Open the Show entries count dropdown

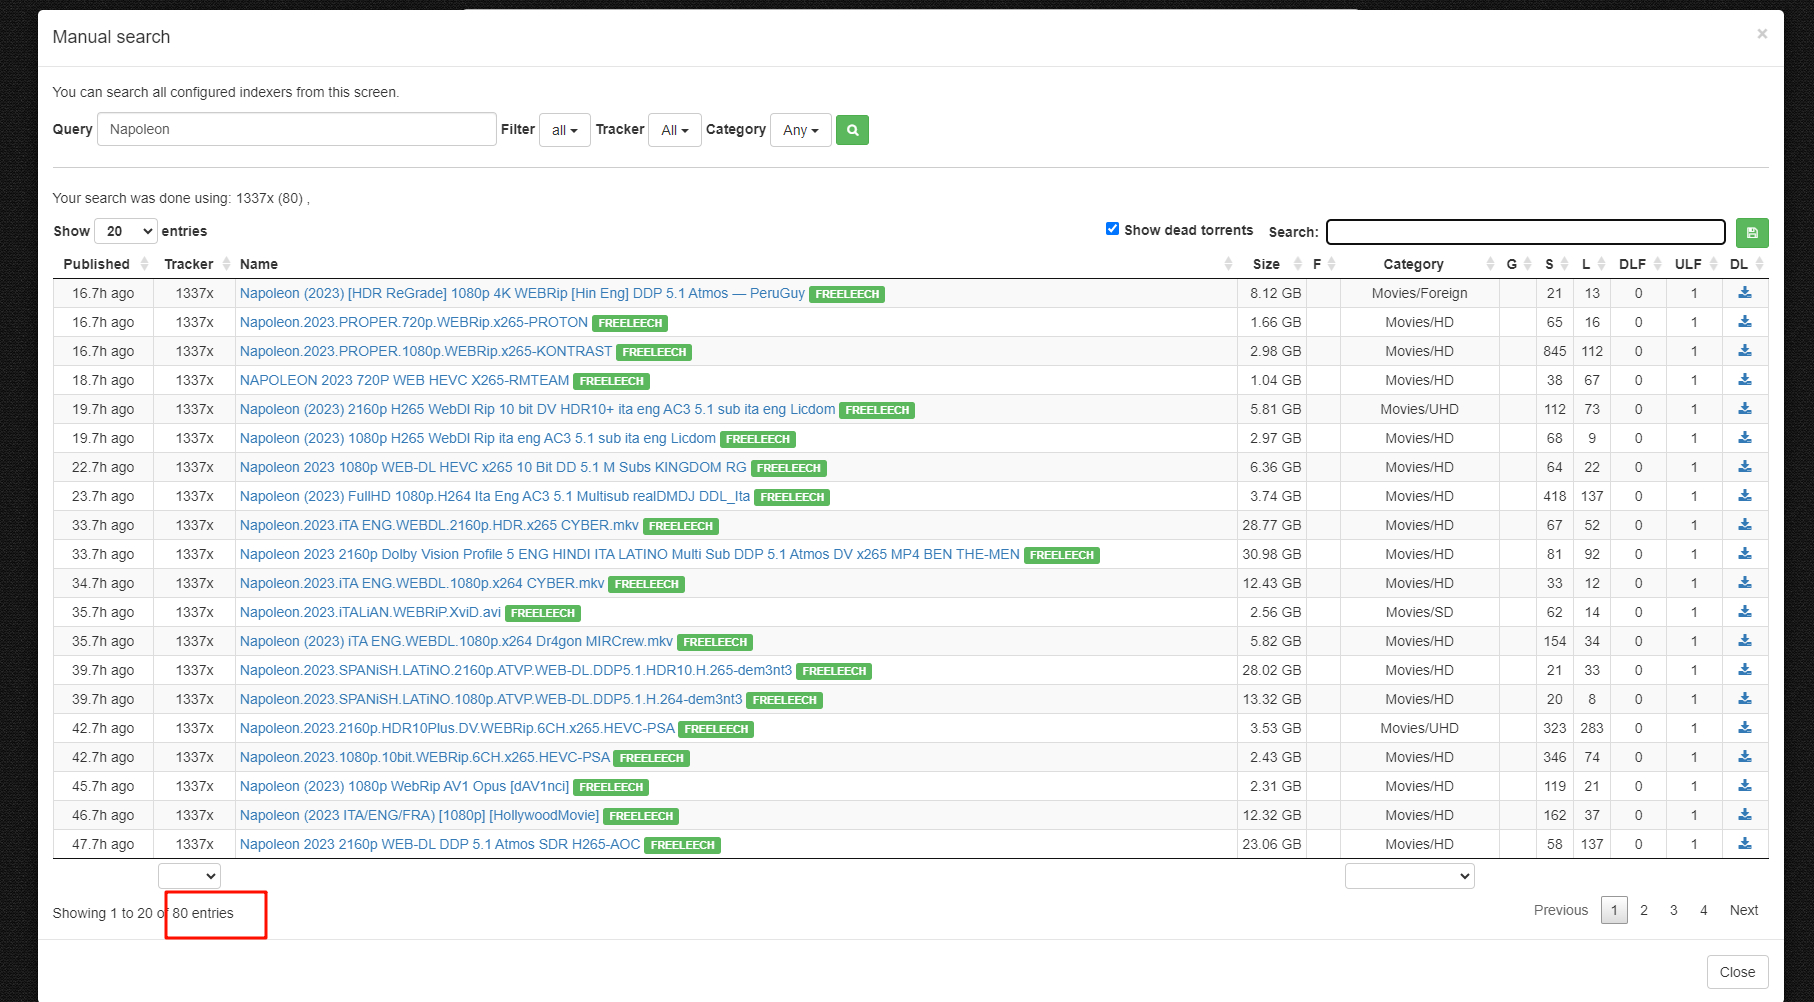(126, 231)
